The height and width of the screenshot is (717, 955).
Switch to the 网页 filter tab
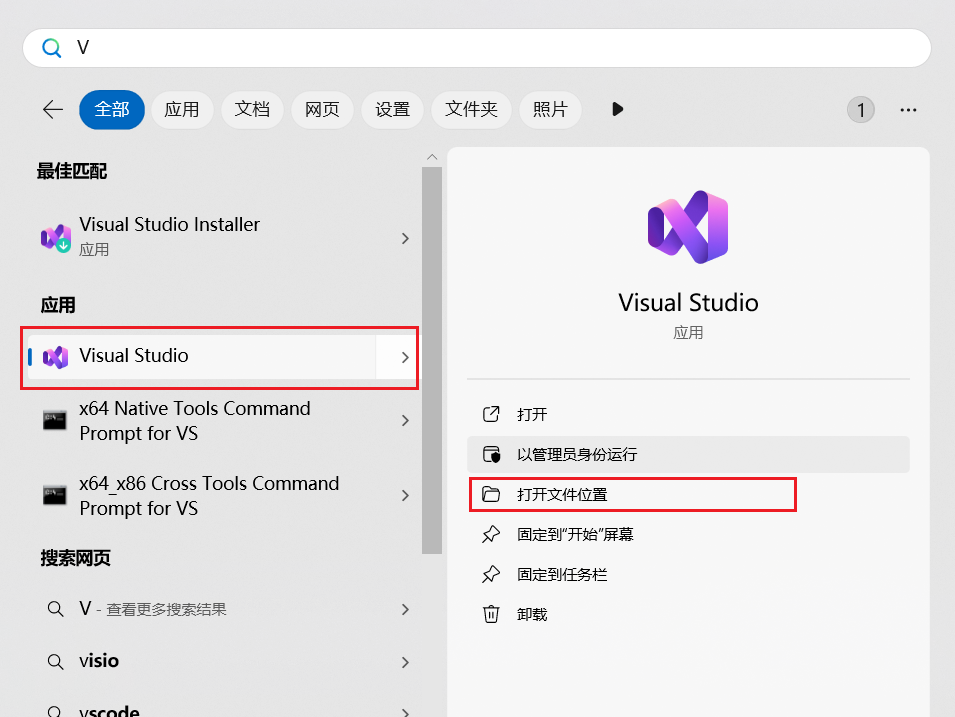pyautogui.click(x=322, y=110)
